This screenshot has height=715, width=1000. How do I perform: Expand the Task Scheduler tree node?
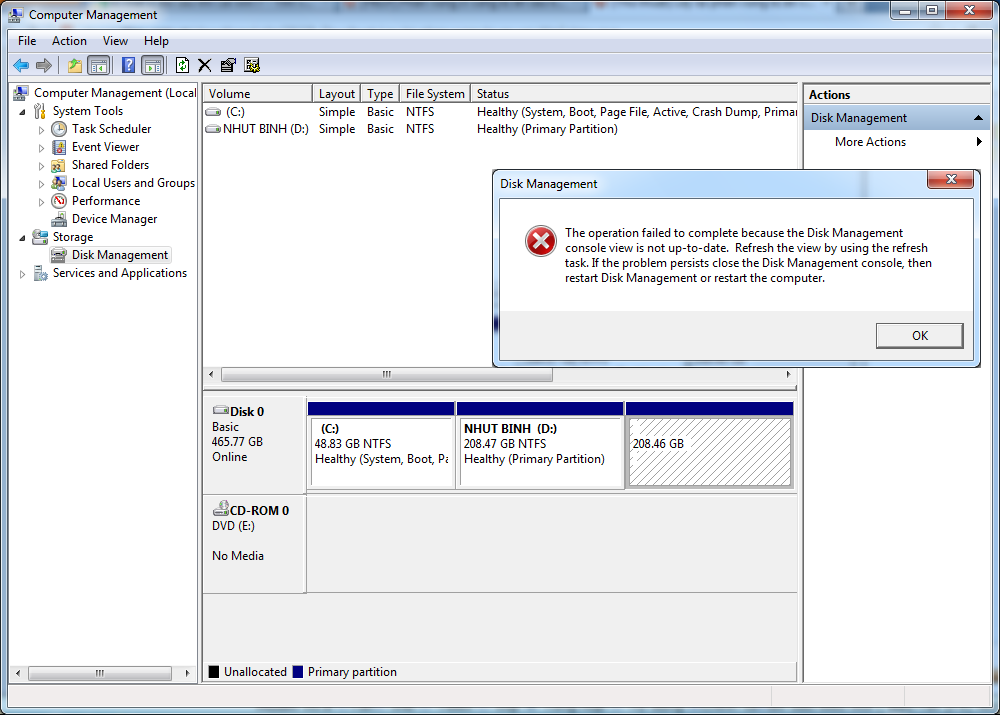point(41,130)
